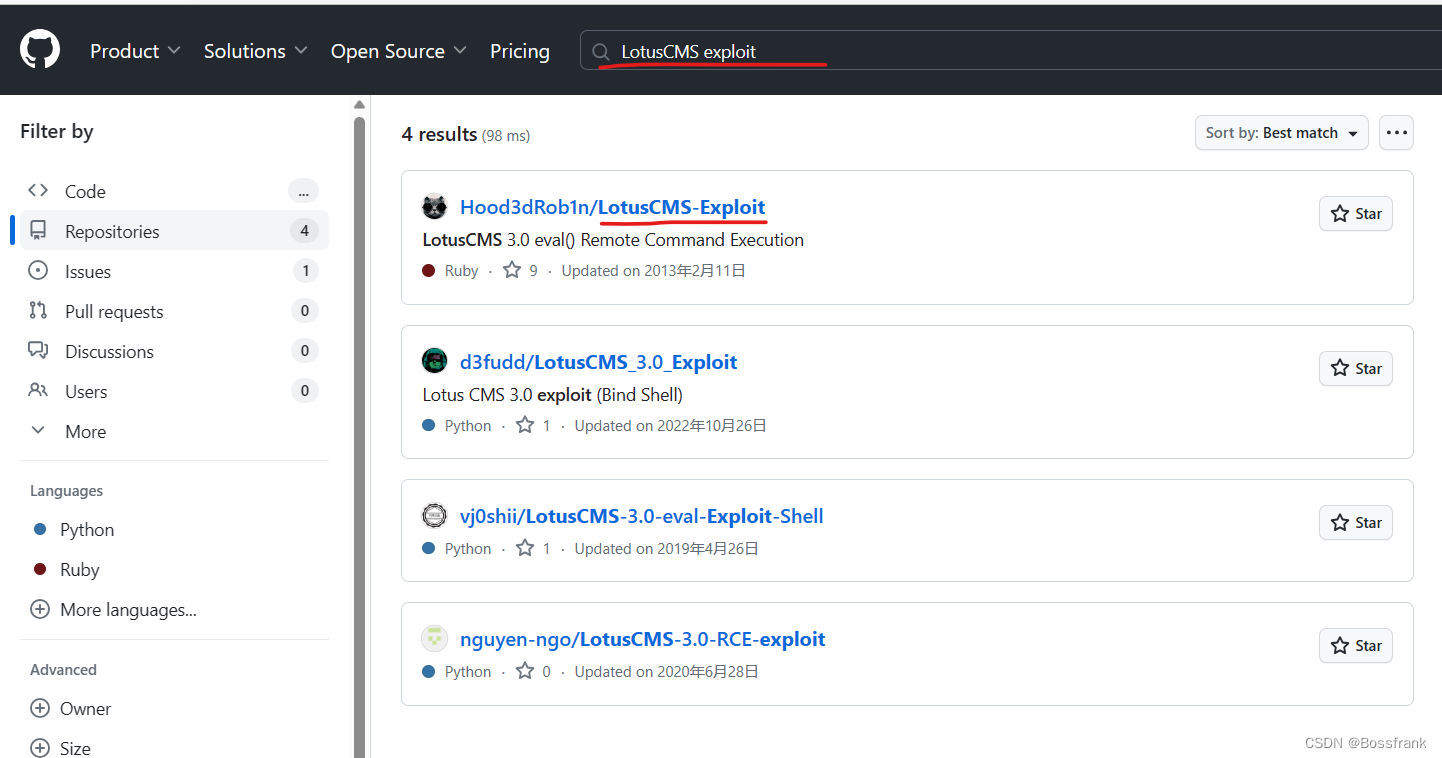Open nguyen-ngo's avatar image
This screenshot has height=758, width=1442.
[x=434, y=638]
